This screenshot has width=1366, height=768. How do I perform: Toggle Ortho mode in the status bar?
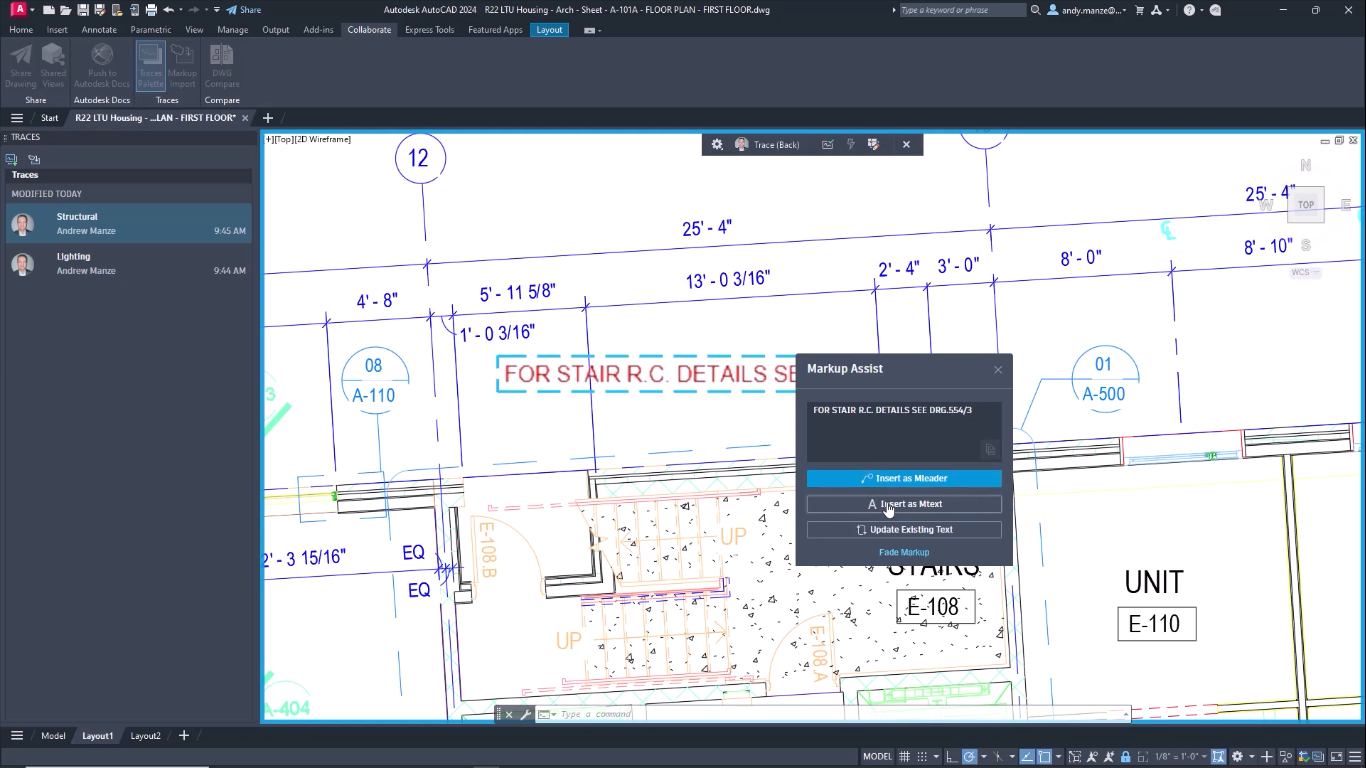pos(952,757)
